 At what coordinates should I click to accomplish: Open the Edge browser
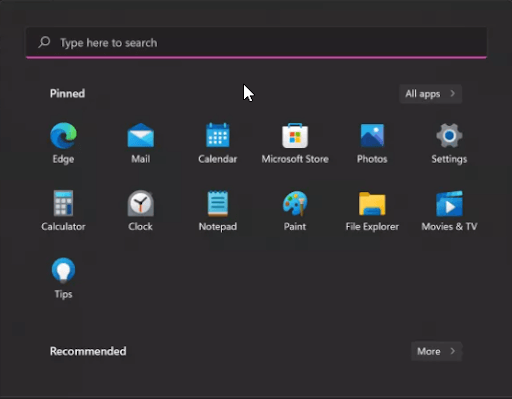pyautogui.click(x=63, y=143)
